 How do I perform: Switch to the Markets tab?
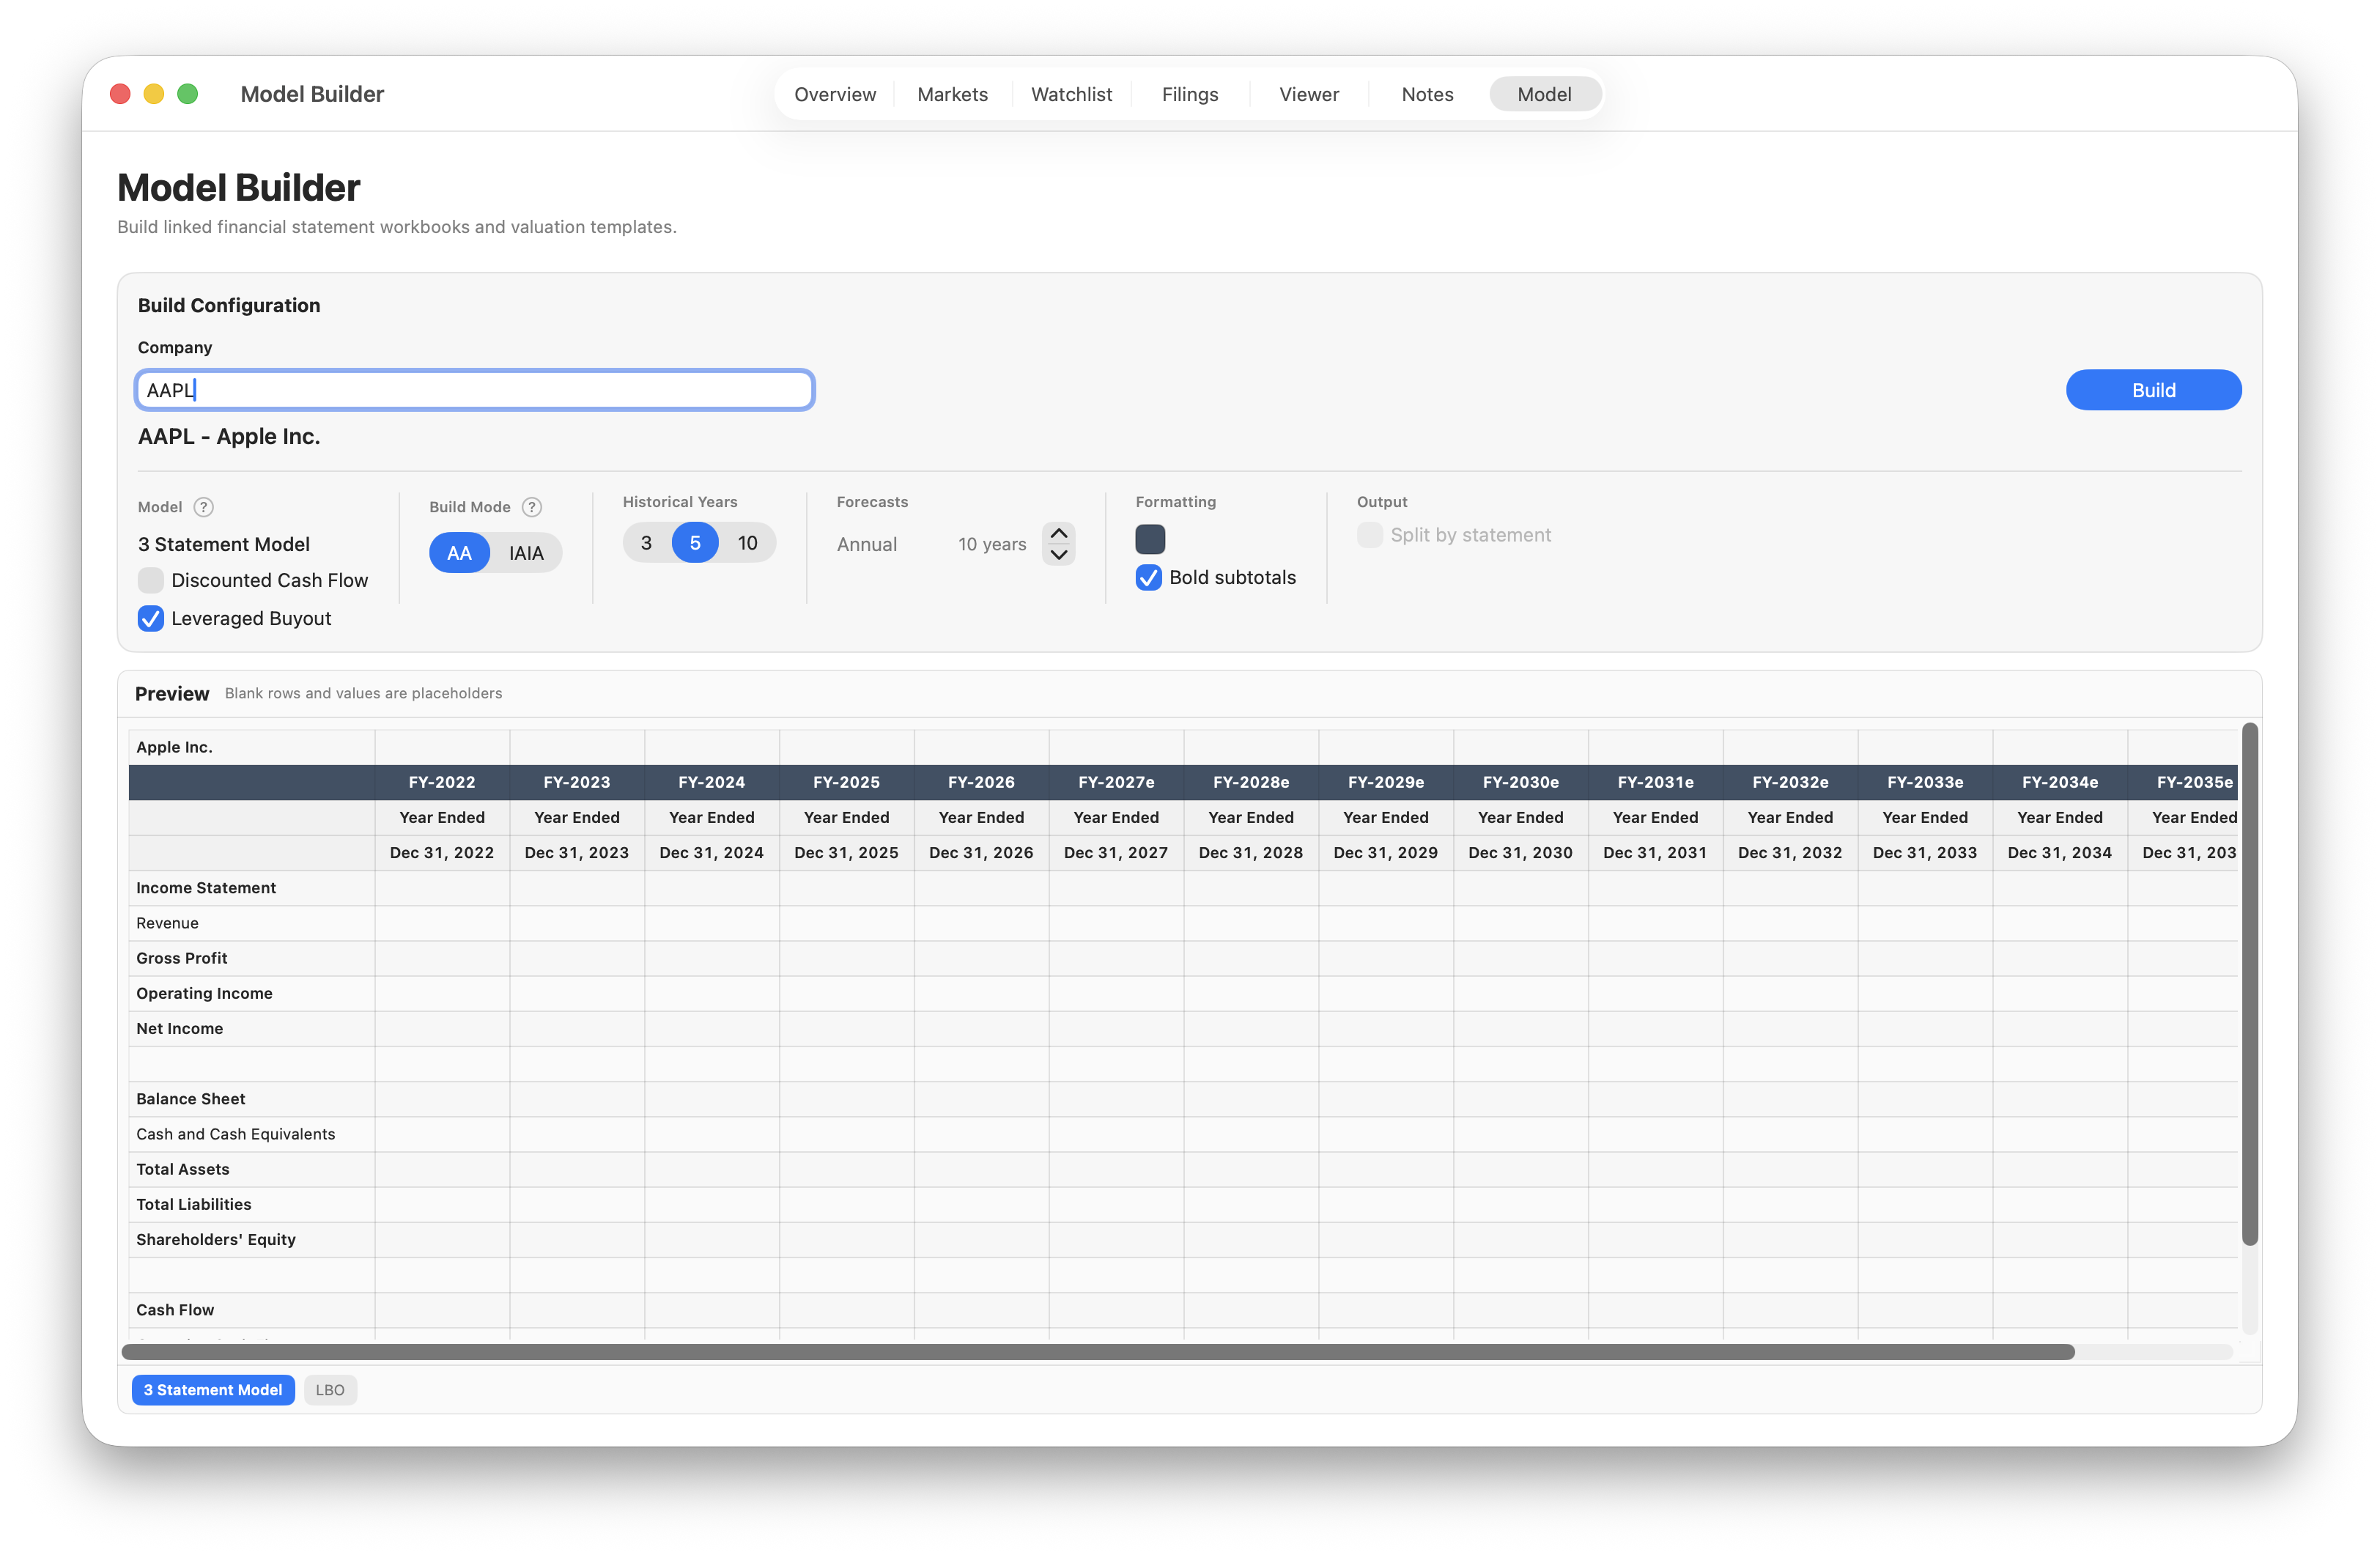(x=952, y=94)
